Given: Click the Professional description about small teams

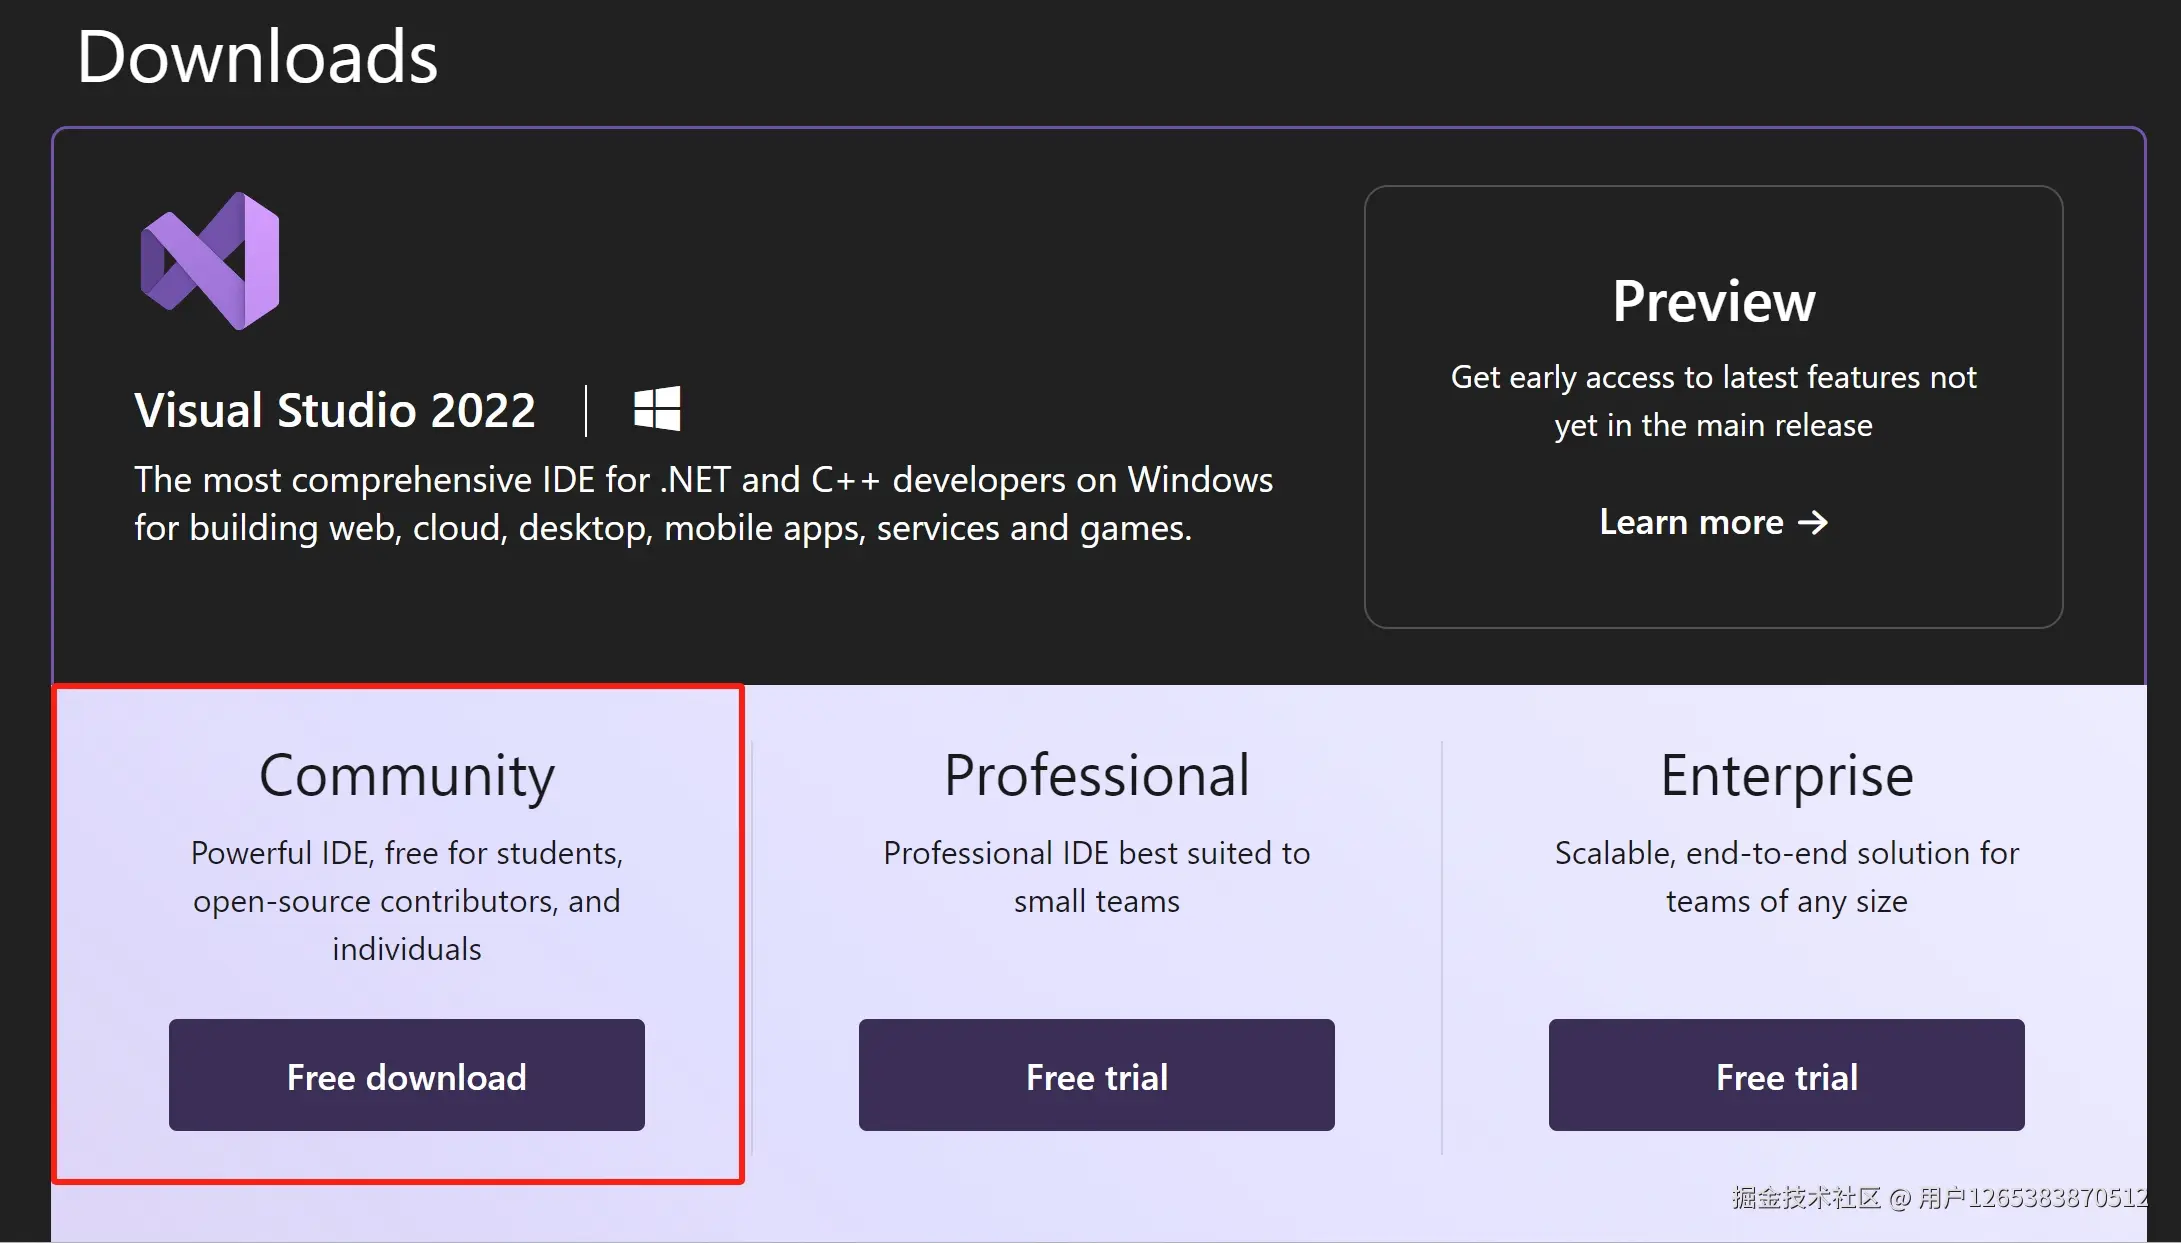Looking at the screenshot, I should (x=1096, y=876).
